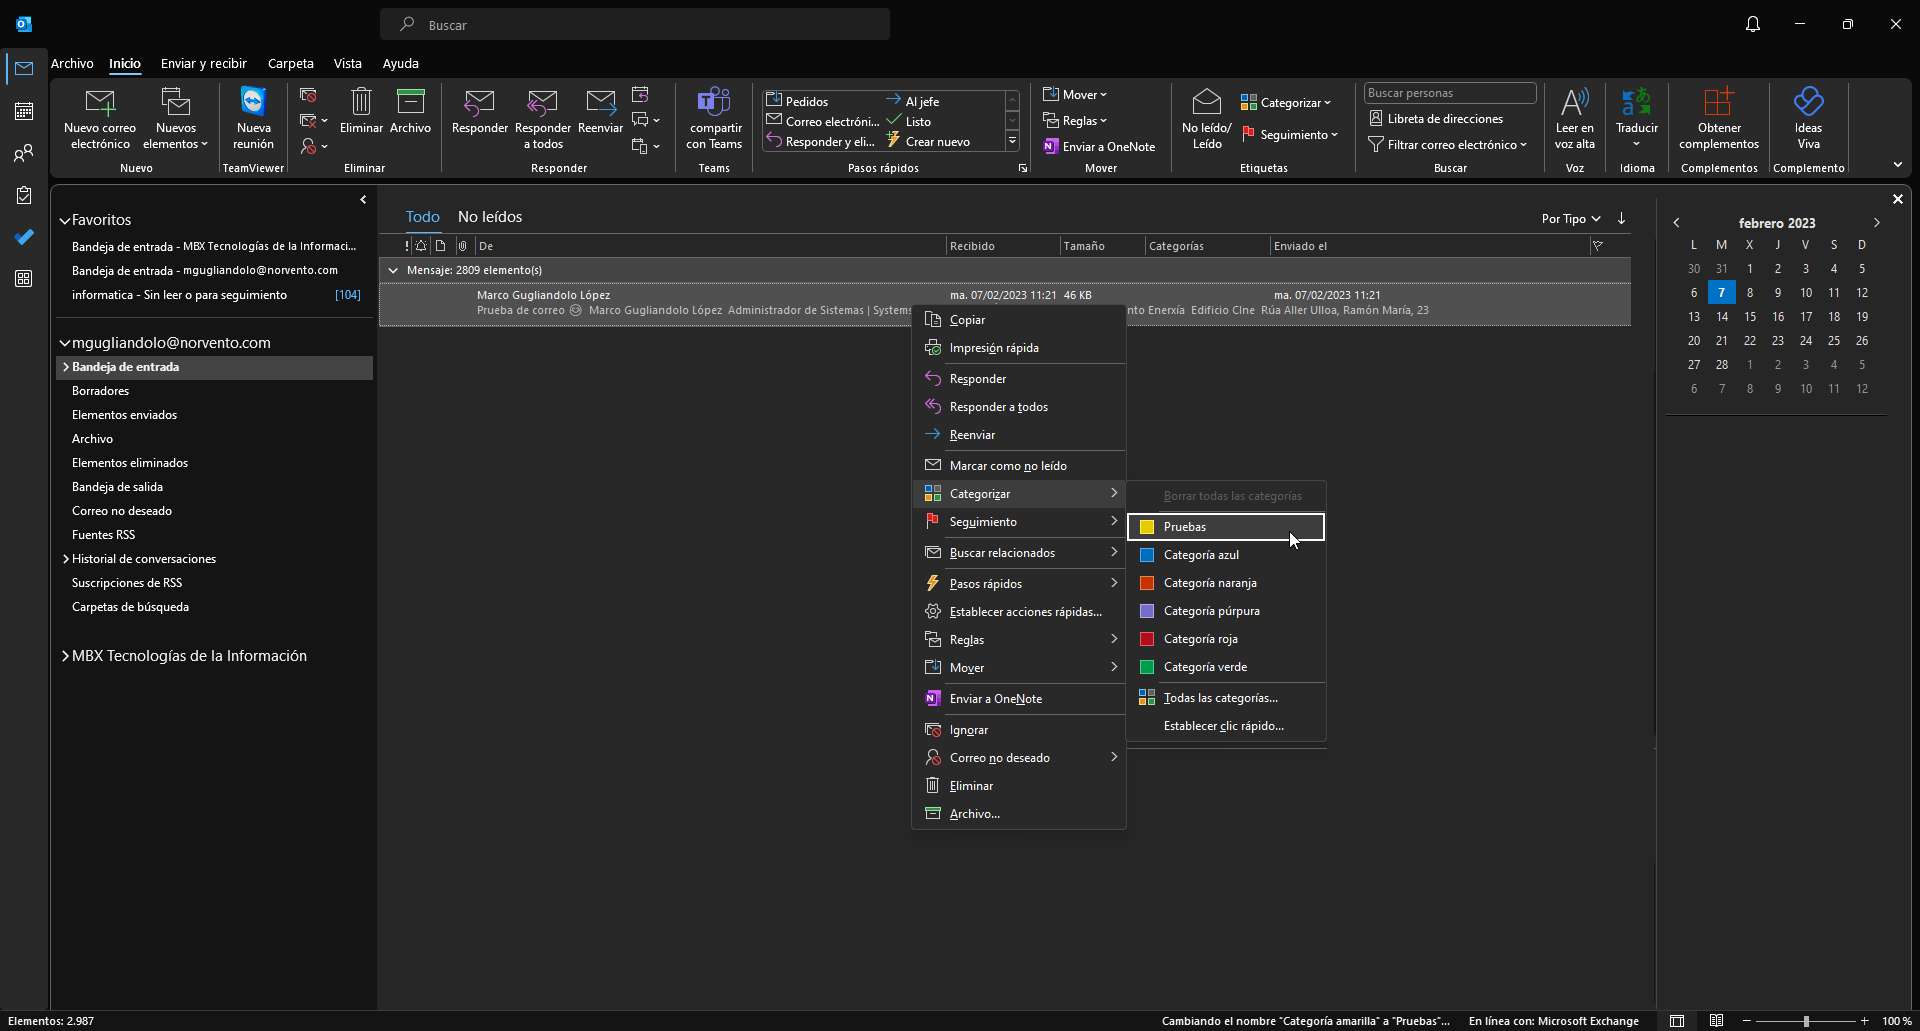Open Por Tipo sort dropdown
Viewport: 1920px width, 1031px height.
1571,218
